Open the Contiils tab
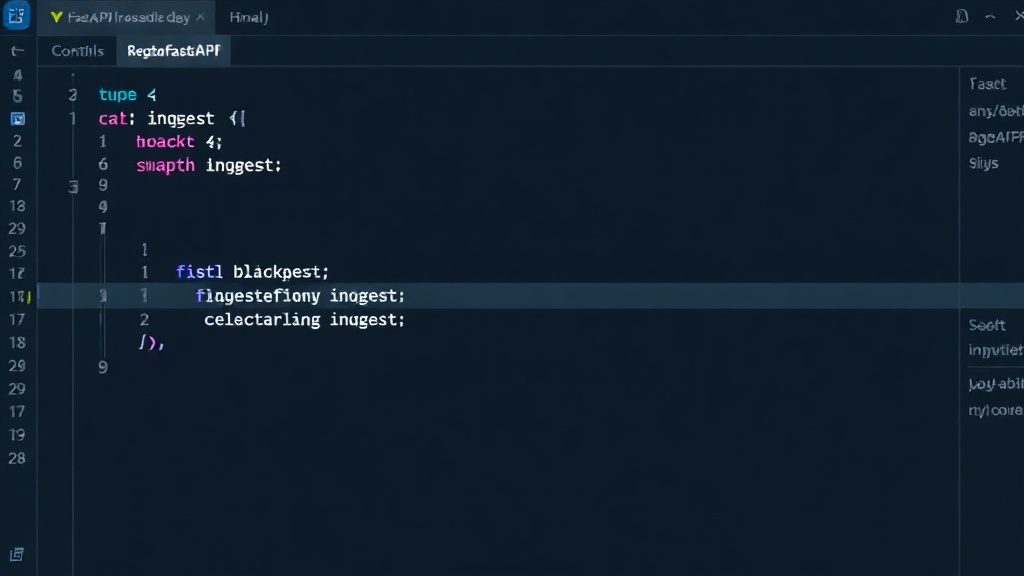 77,51
